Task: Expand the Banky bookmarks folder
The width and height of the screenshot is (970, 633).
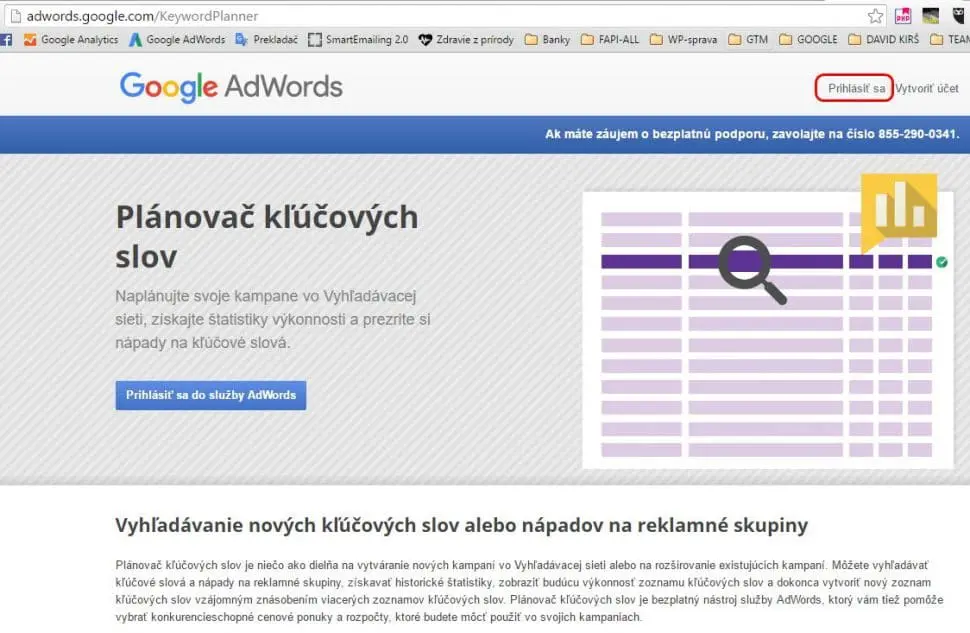Action: (x=551, y=39)
